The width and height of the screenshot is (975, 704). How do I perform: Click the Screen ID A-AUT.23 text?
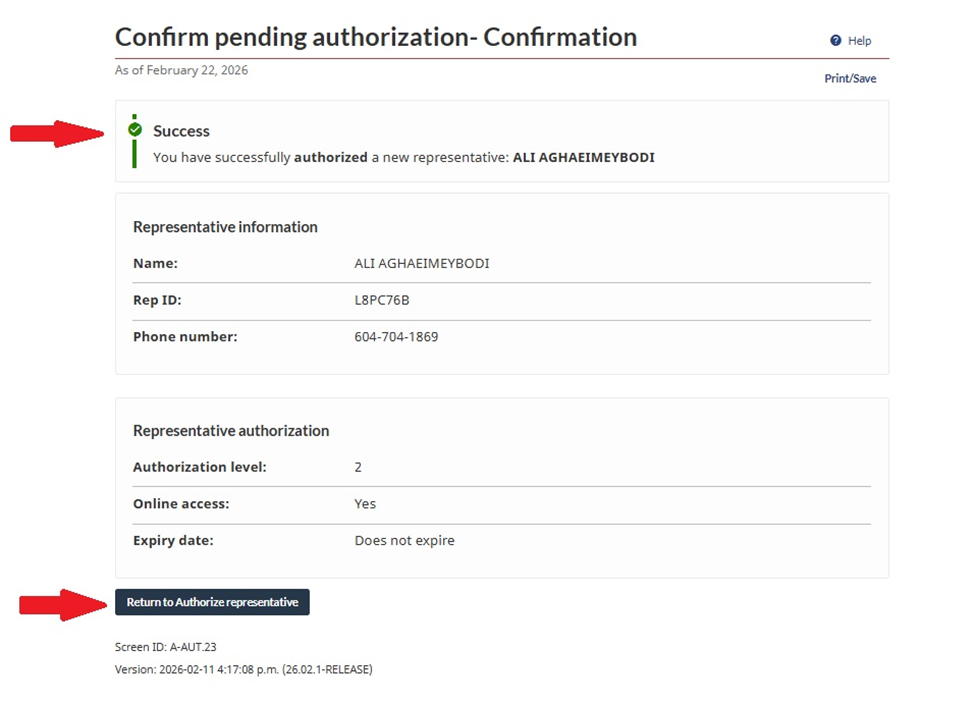pos(166,647)
